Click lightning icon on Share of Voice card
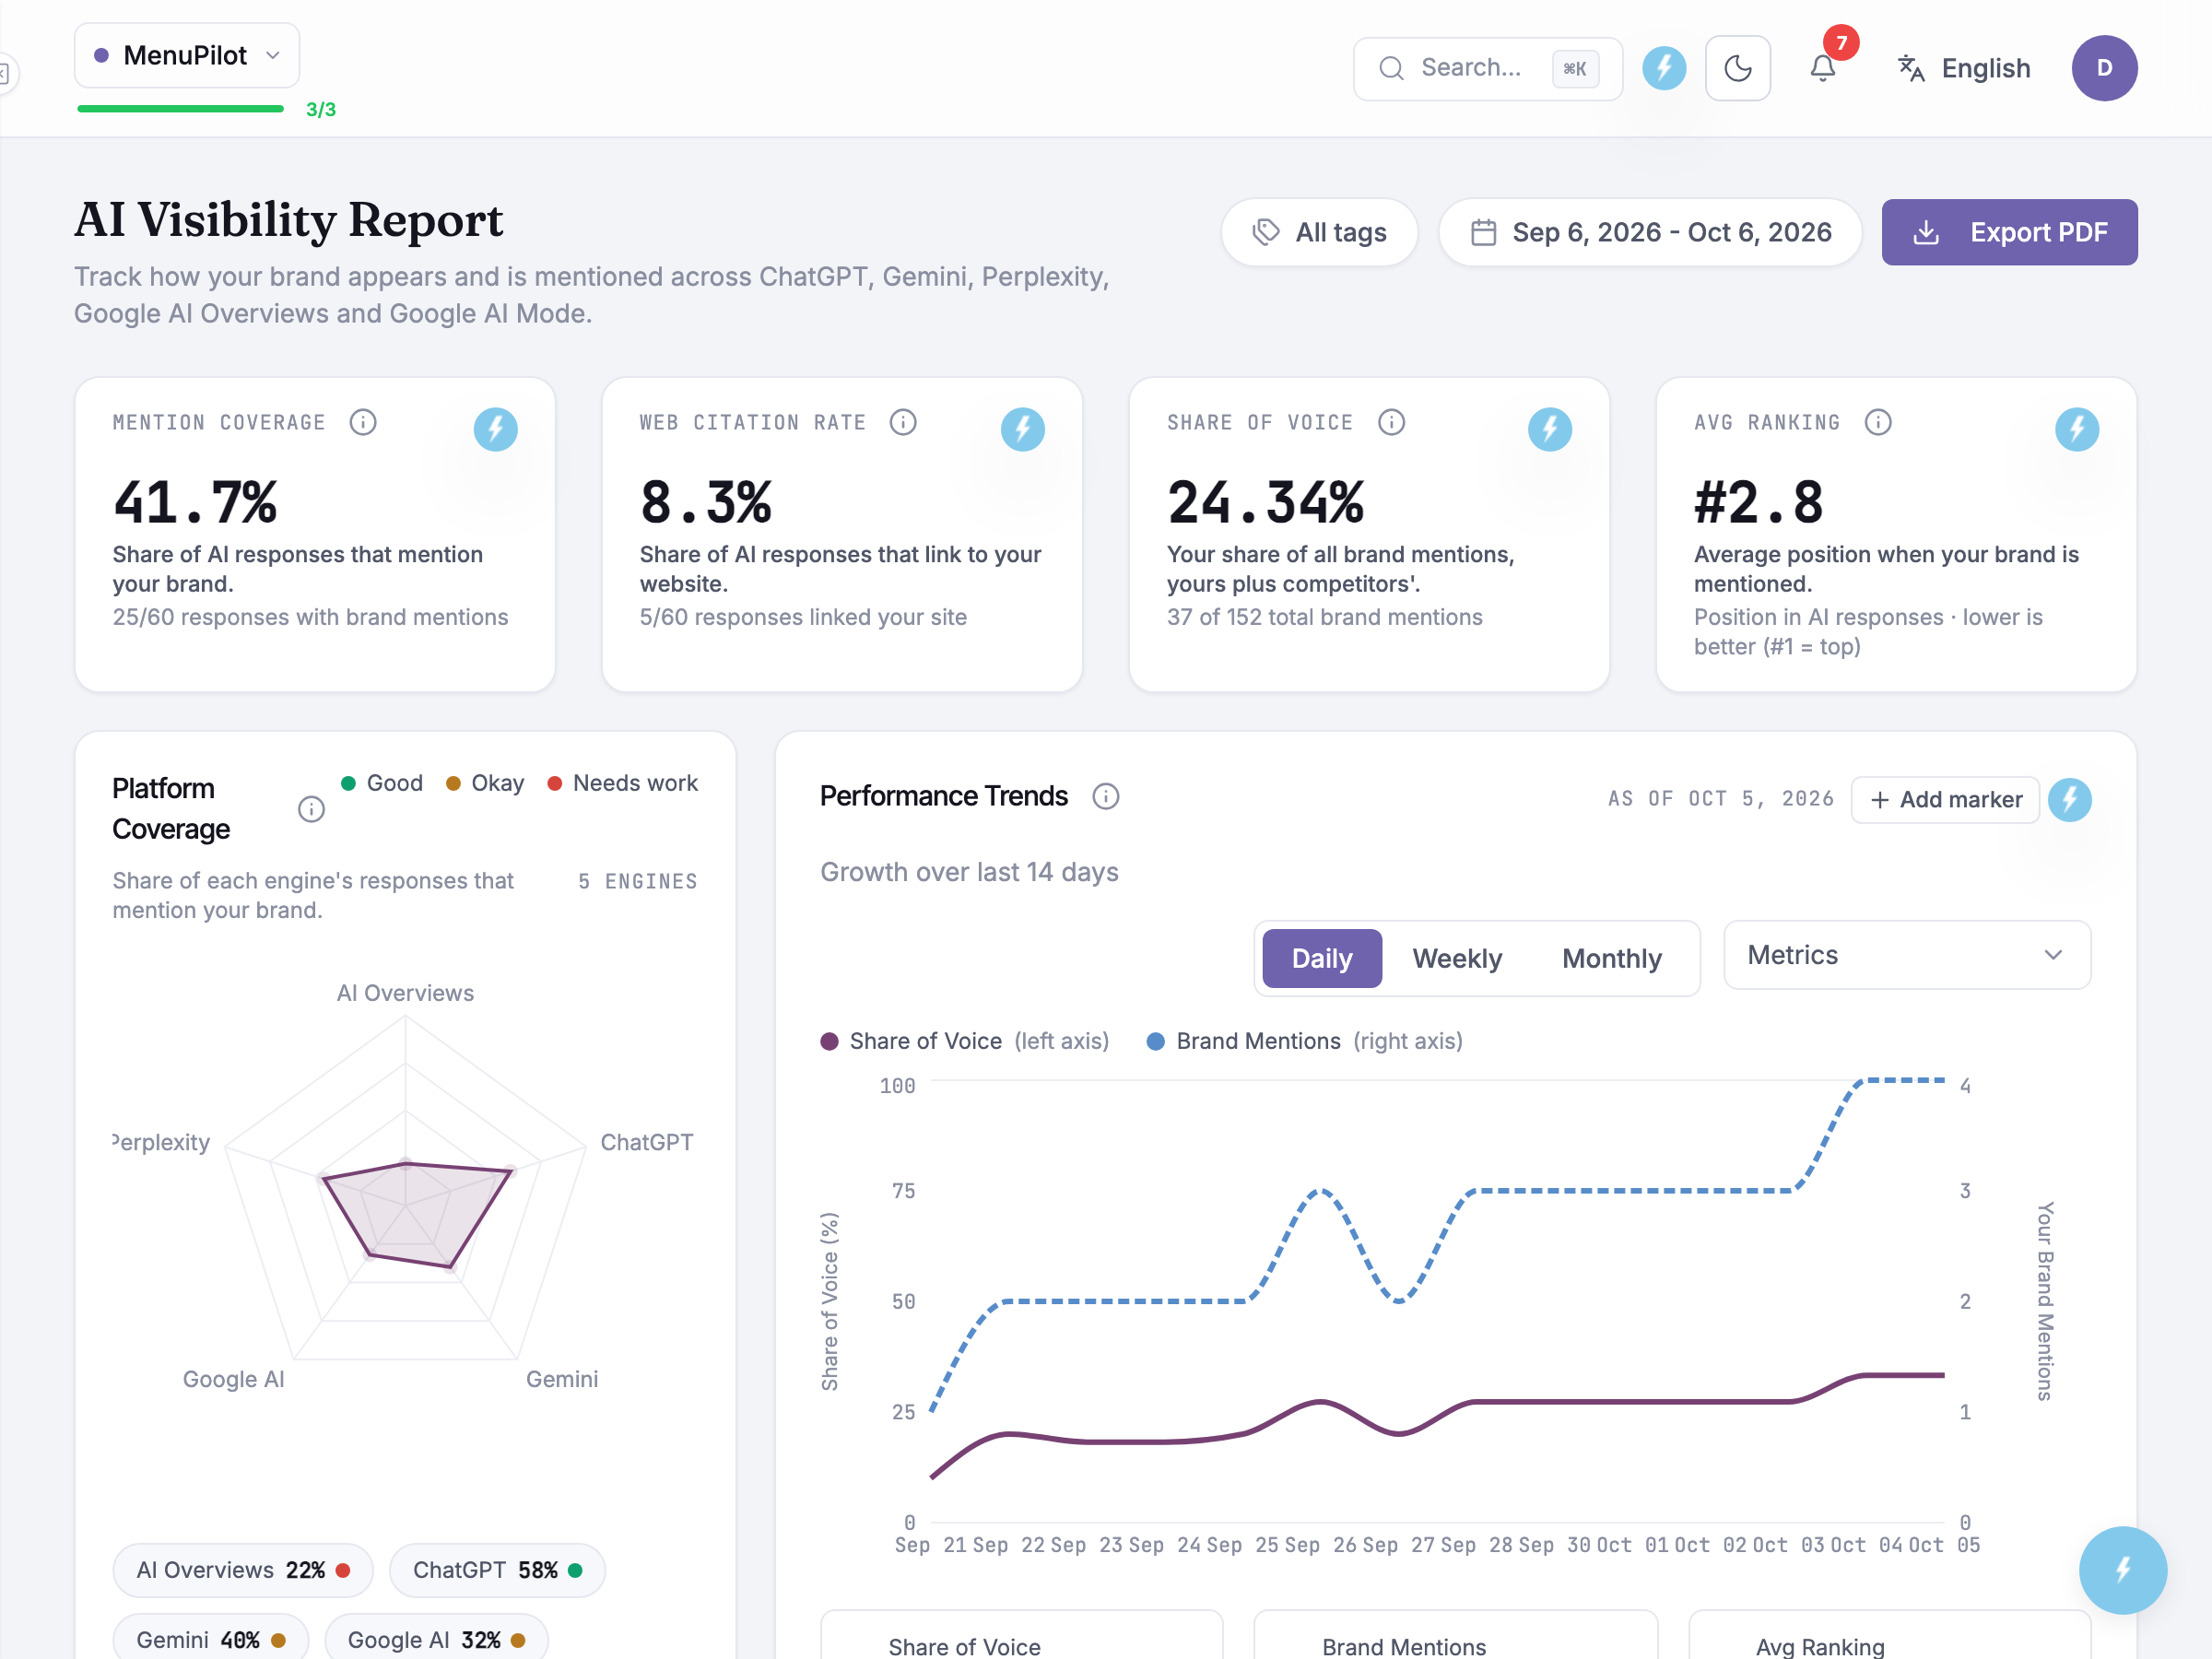 tap(1549, 430)
